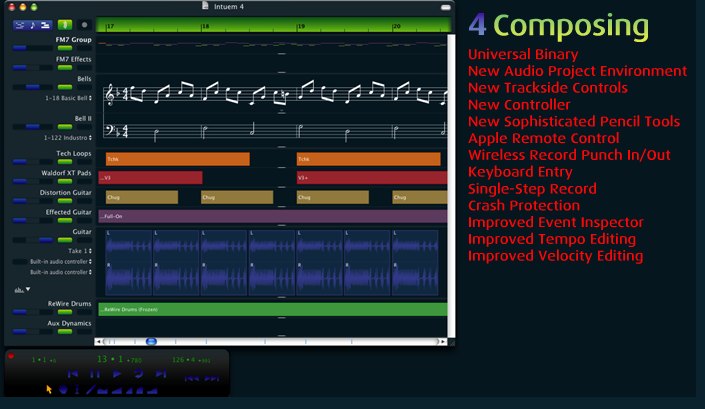This screenshot has height=409, width=705.
Task: Click the ReWire Drums (Frozen) green clip
Action: tap(272, 310)
